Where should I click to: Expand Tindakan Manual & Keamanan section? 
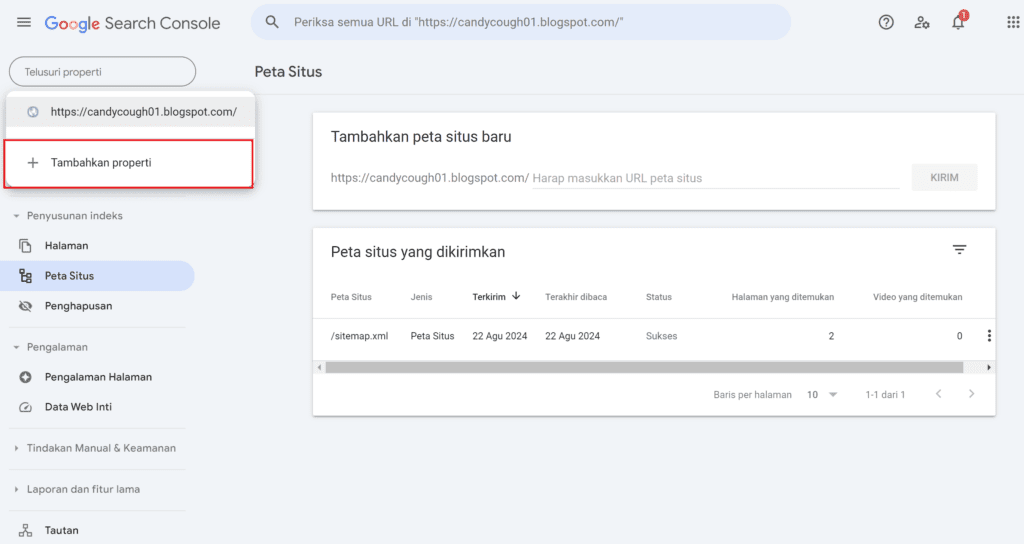(x=16, y=448)
